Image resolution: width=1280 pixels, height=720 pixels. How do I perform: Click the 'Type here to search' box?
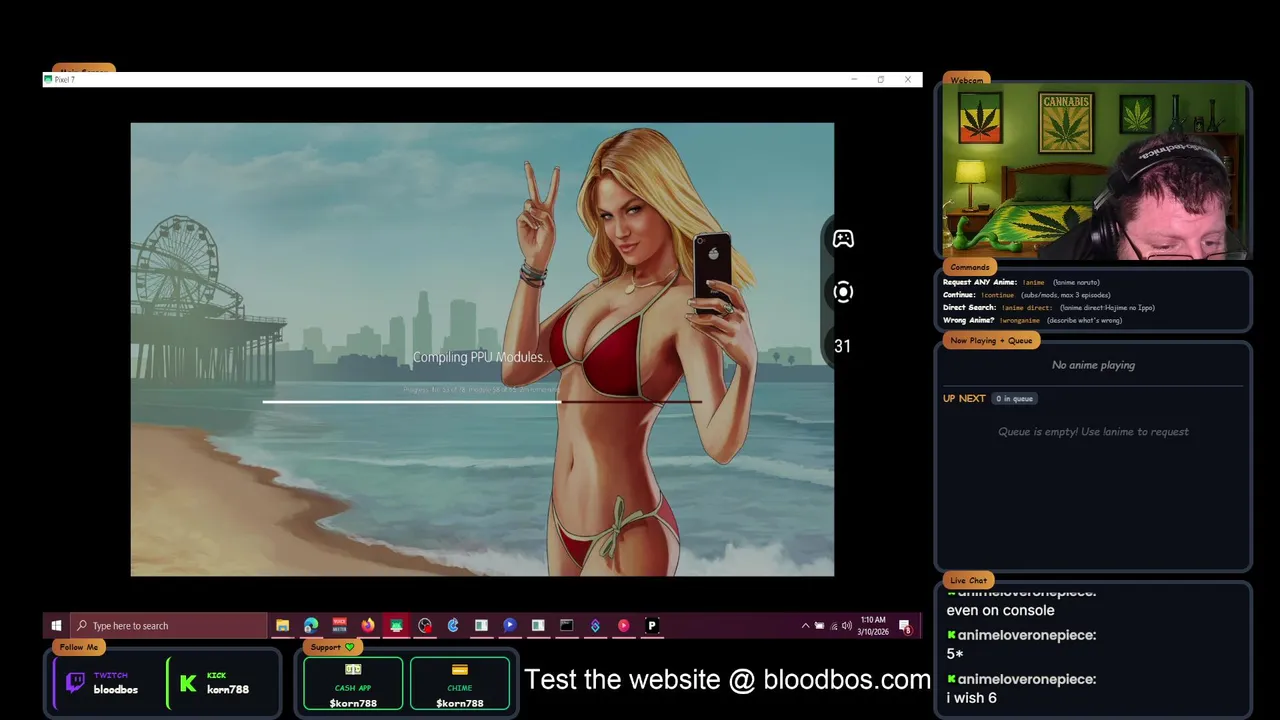click(x=168, y=626)
